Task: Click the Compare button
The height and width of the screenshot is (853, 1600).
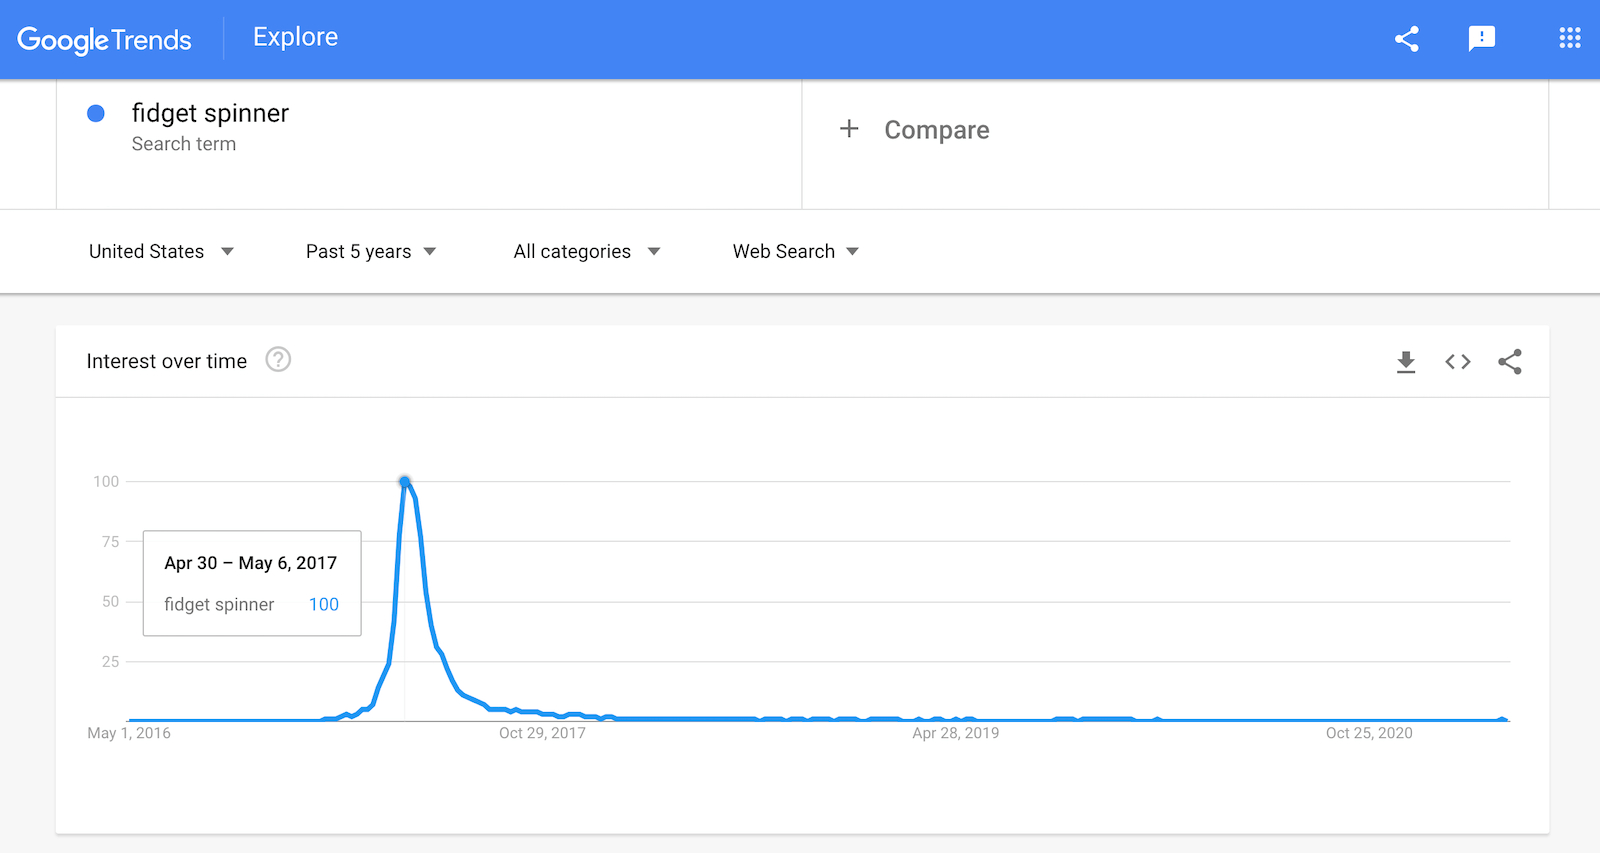Action: coord(936,130)
